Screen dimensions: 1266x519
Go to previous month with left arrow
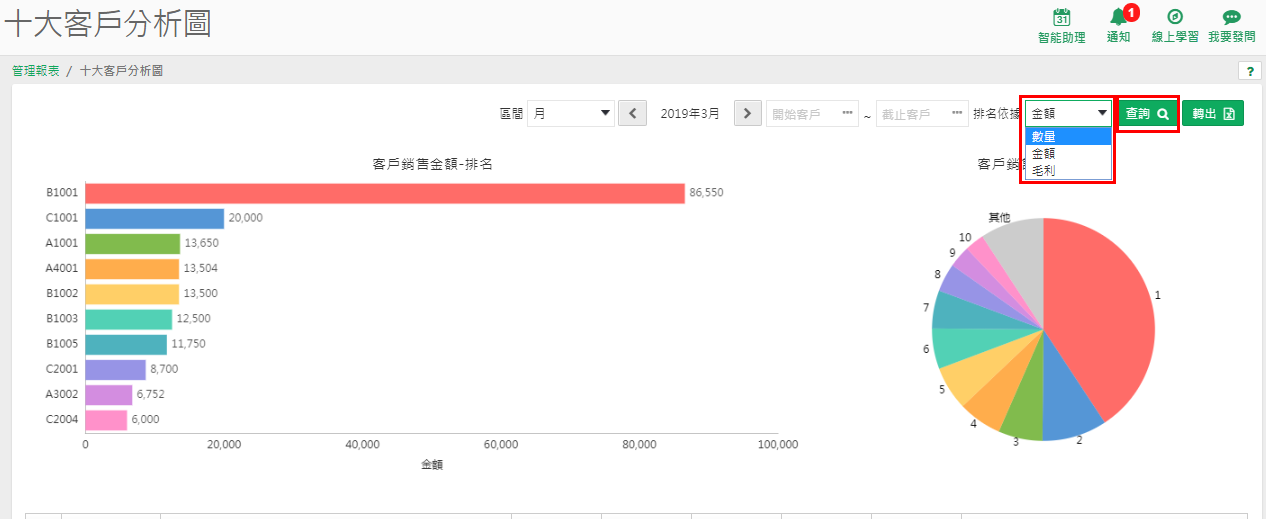coord(632,113)
